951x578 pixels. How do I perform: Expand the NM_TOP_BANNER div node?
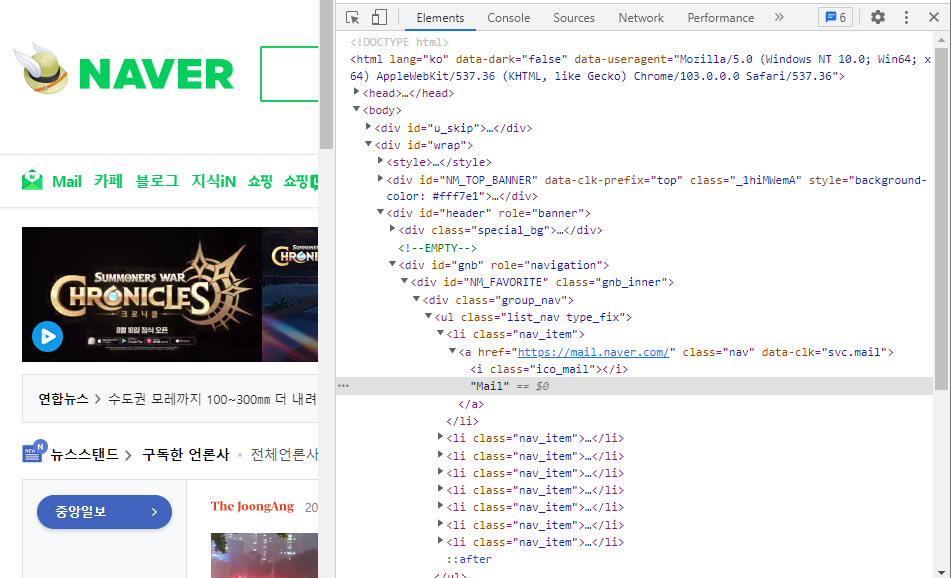[x=381, y=178]
